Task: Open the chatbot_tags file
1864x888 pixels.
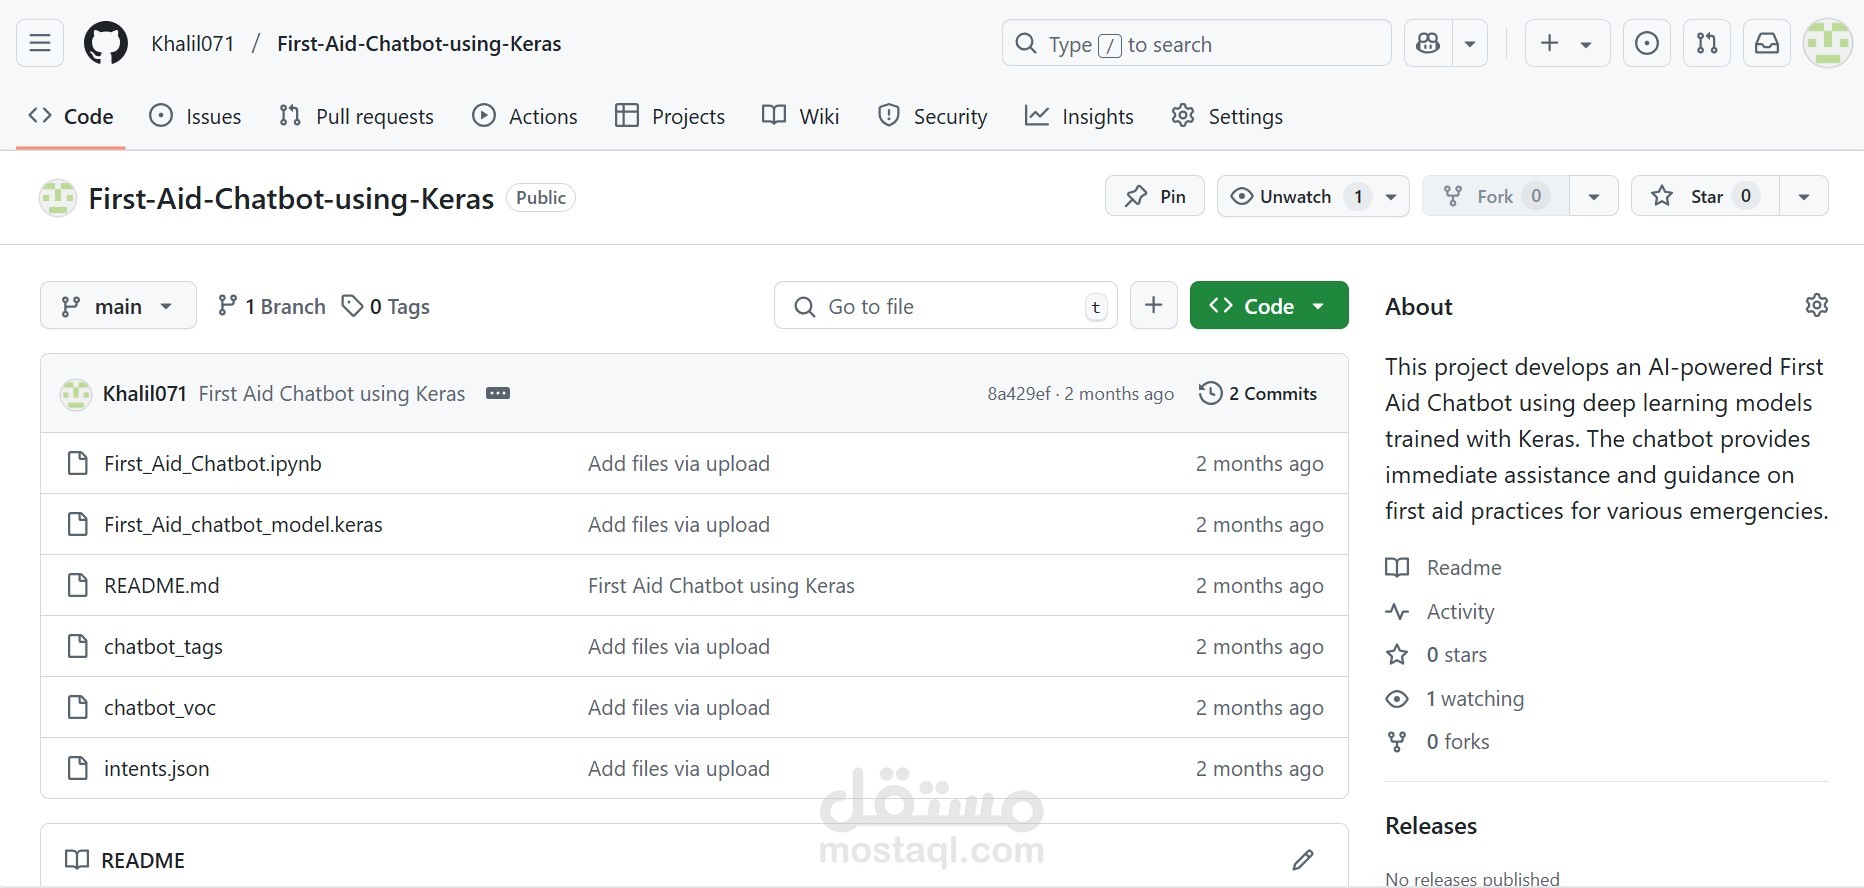Action: click(163, 646)
